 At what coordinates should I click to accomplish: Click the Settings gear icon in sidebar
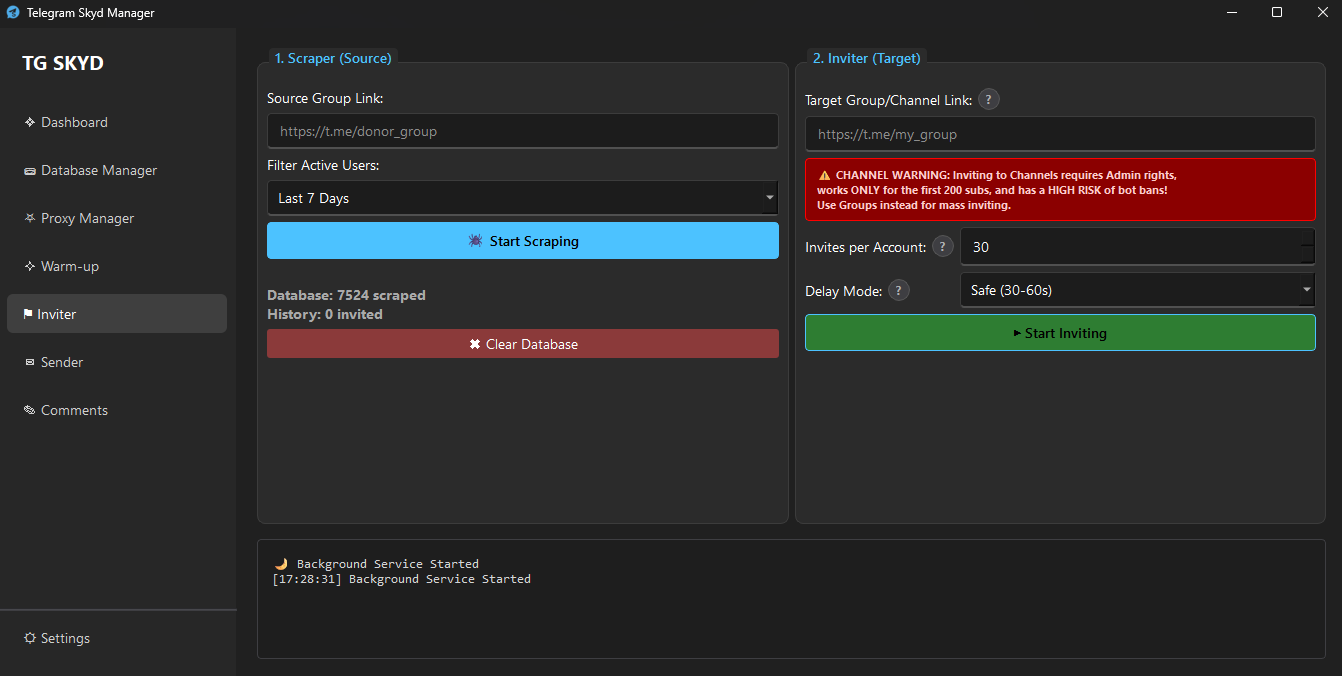coord(30,638)
